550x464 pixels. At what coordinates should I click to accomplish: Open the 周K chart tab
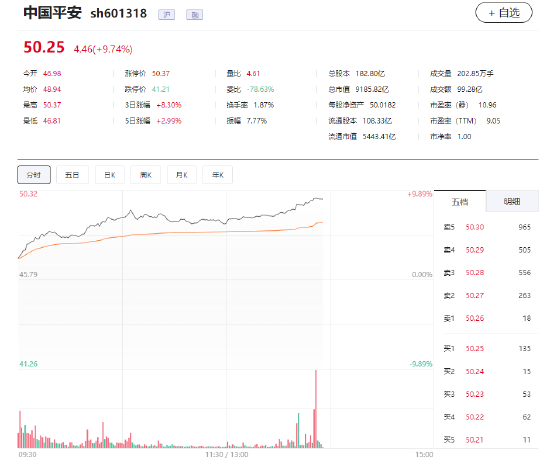pos(146,175)
